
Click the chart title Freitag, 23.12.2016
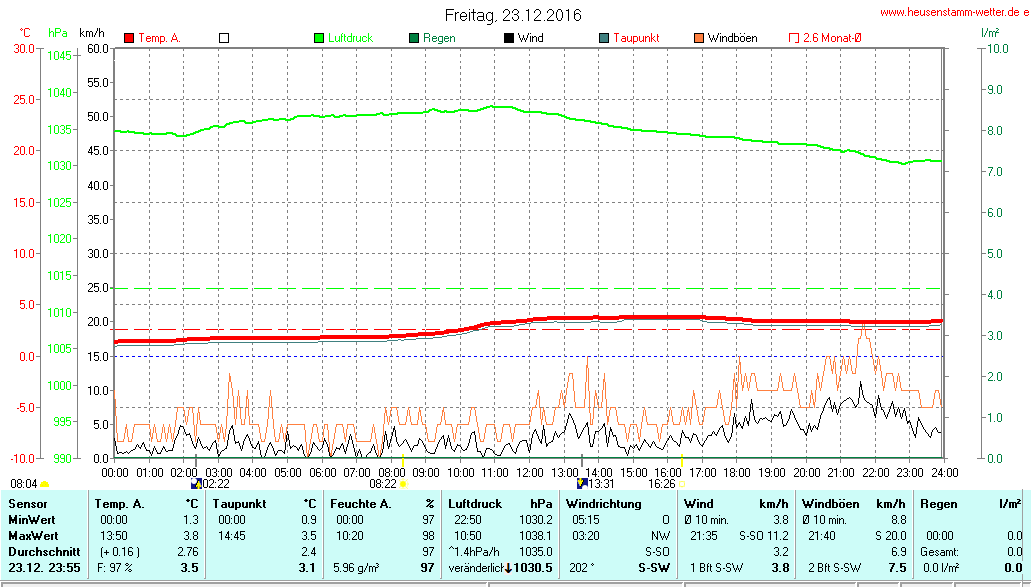(513, 15)
